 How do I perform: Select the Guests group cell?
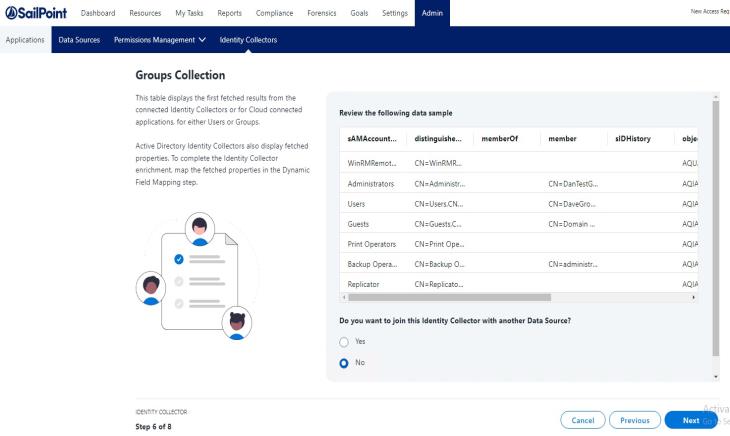coord(358,224)
